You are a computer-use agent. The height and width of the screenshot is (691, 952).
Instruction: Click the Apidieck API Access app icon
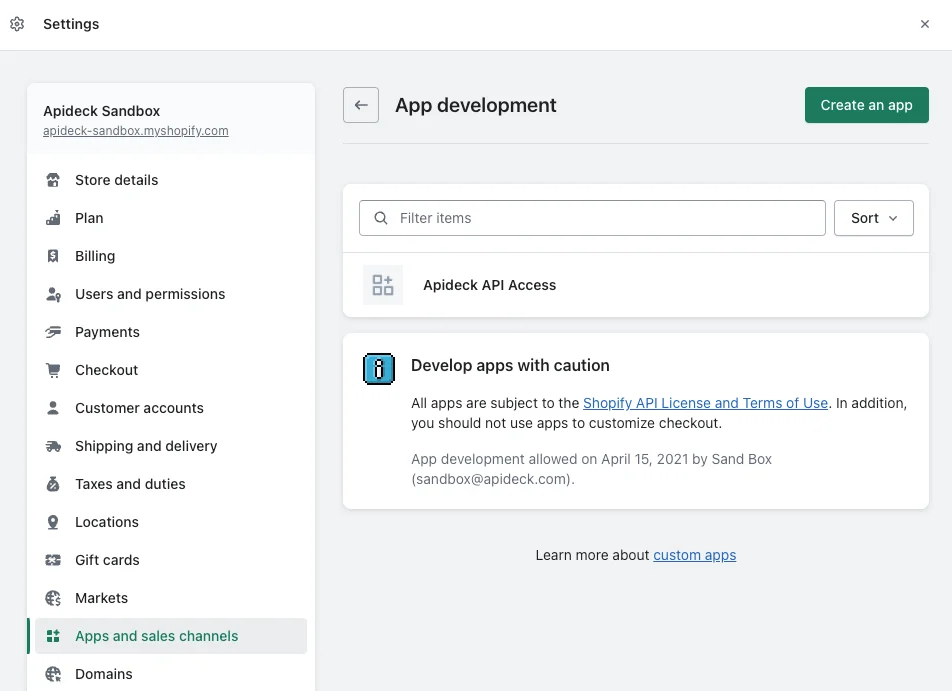[383, 285]
